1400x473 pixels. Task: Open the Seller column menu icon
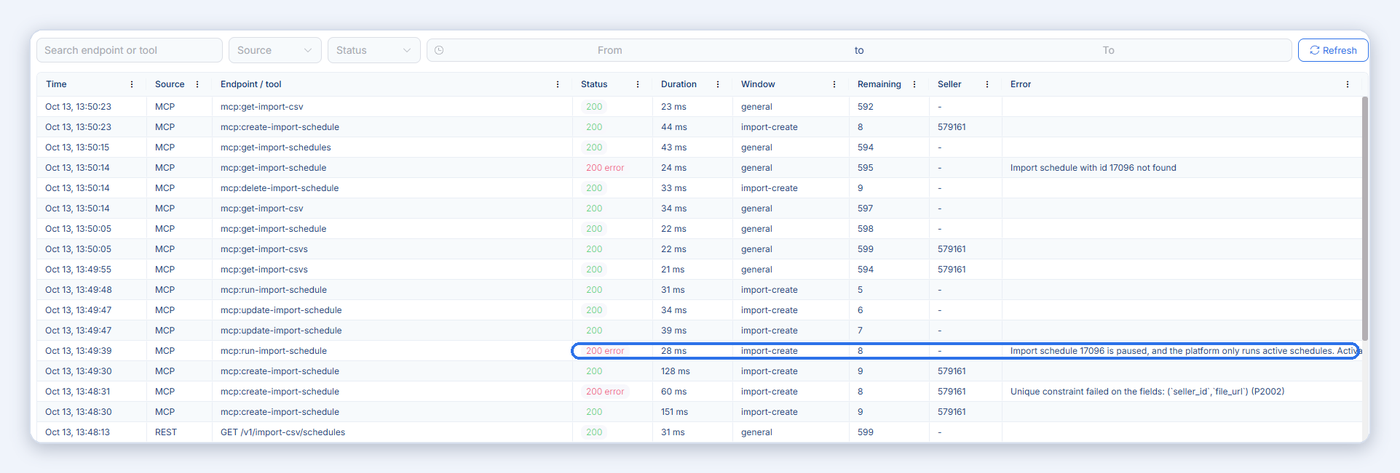coord(987,85)
